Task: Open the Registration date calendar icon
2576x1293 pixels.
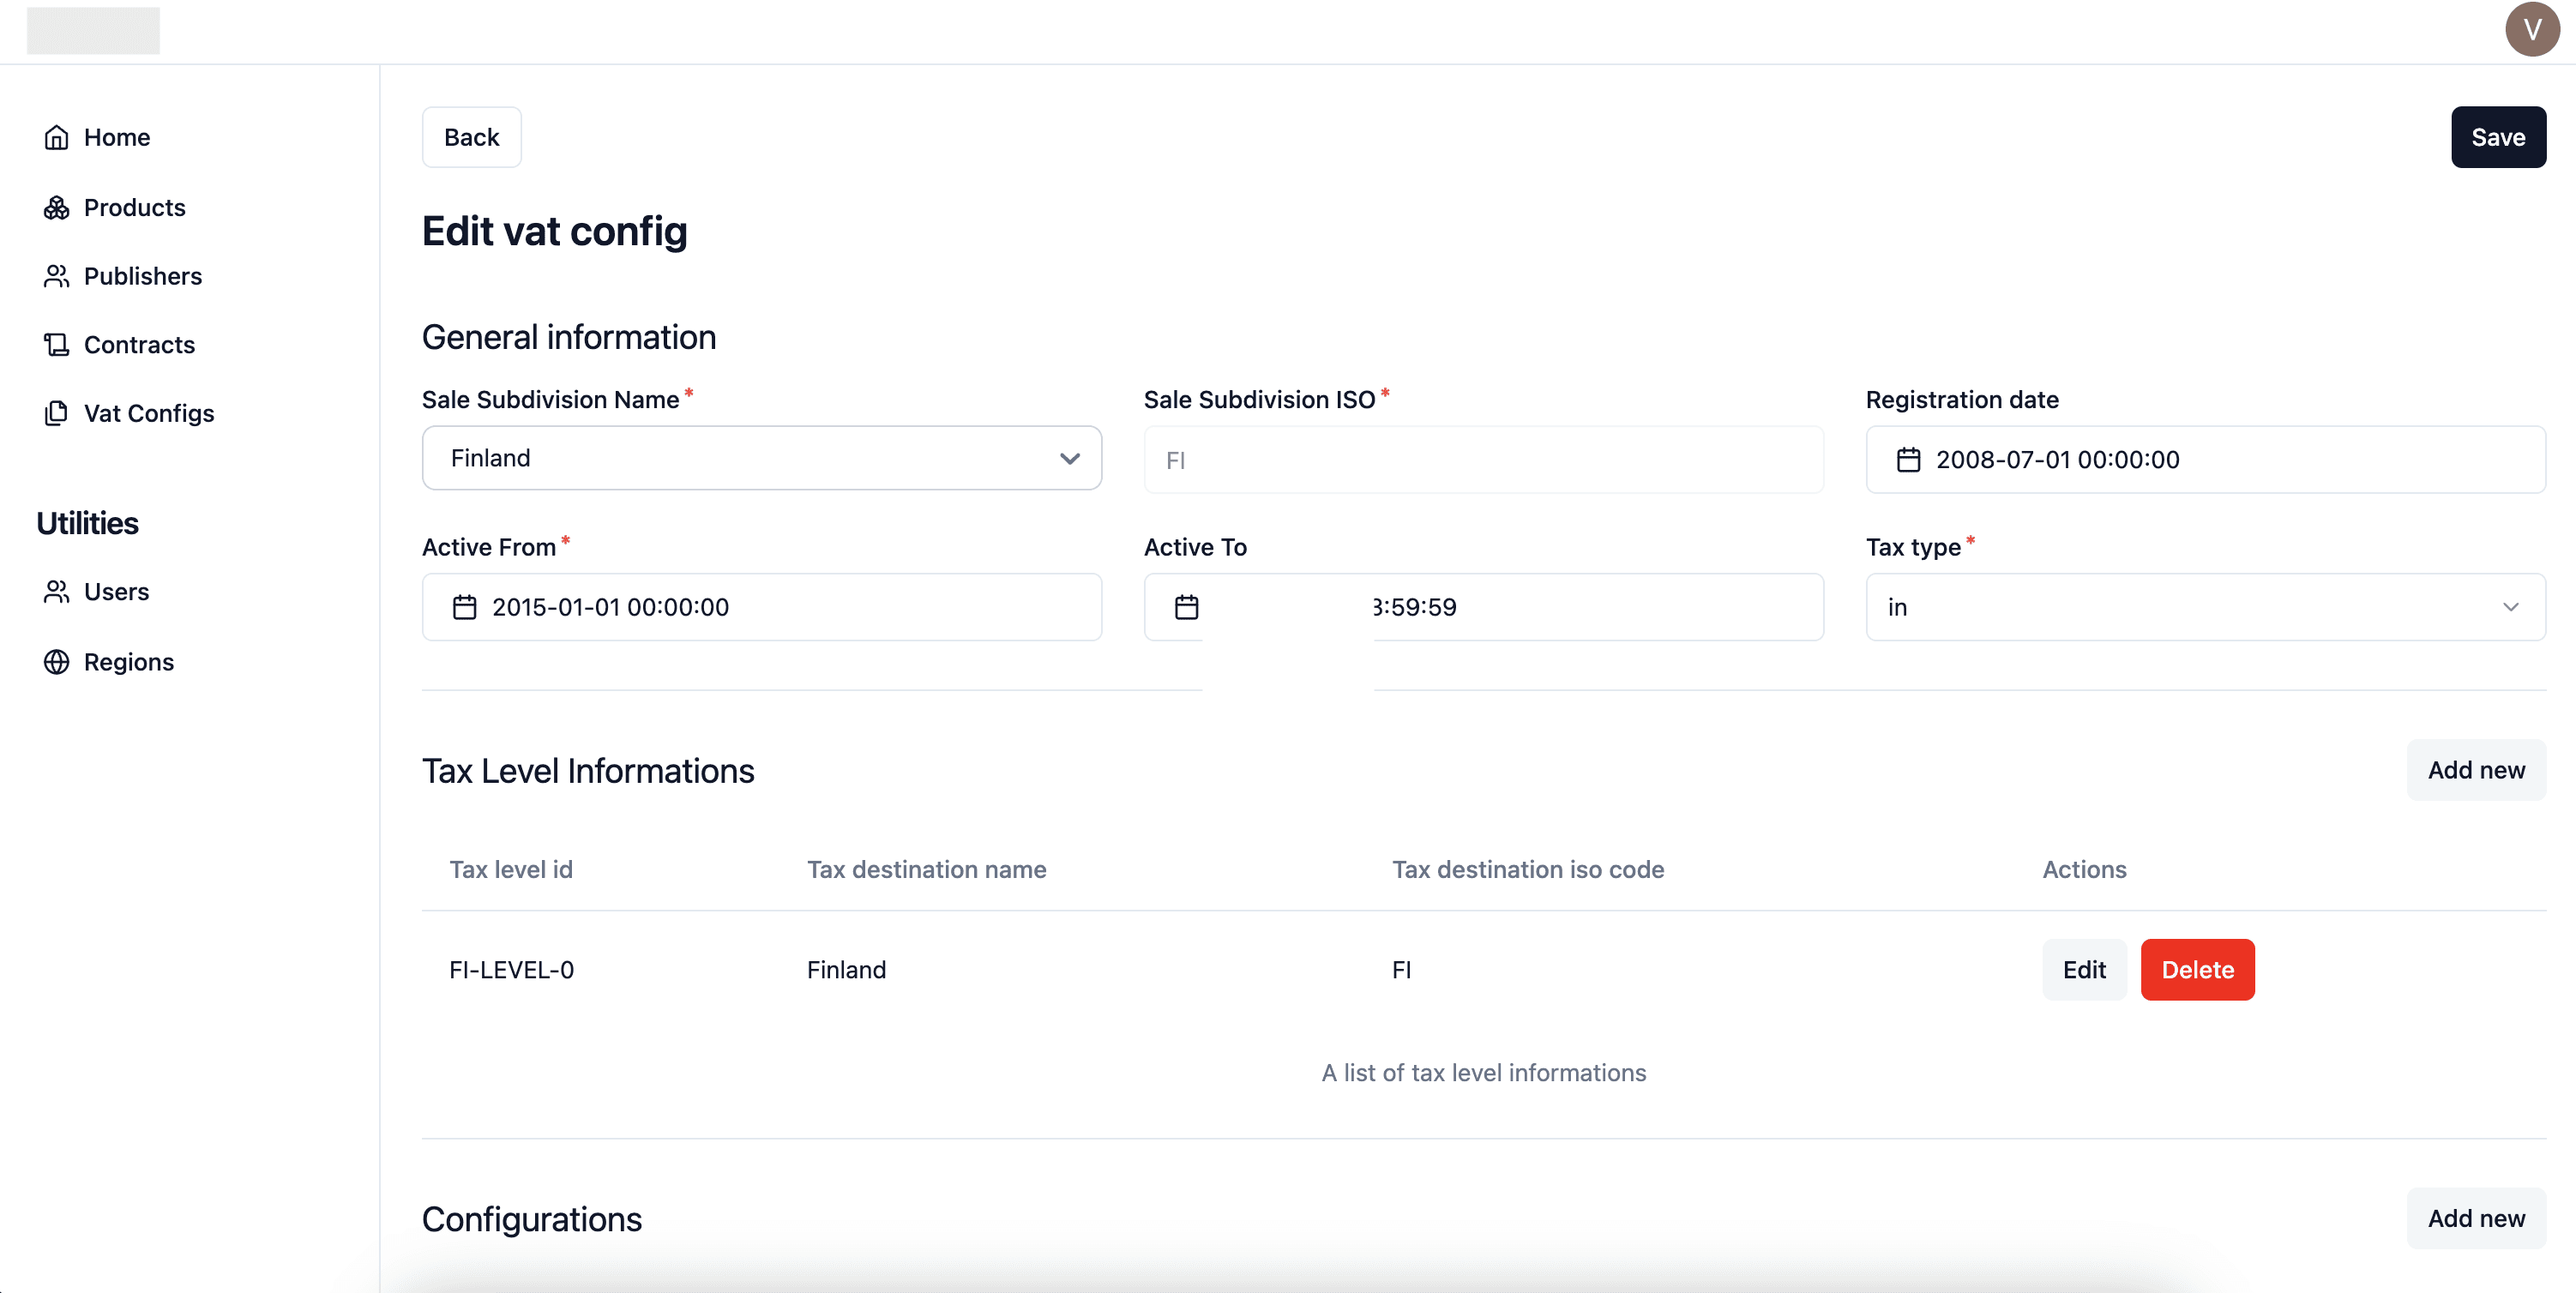Action: [1909, 460]
